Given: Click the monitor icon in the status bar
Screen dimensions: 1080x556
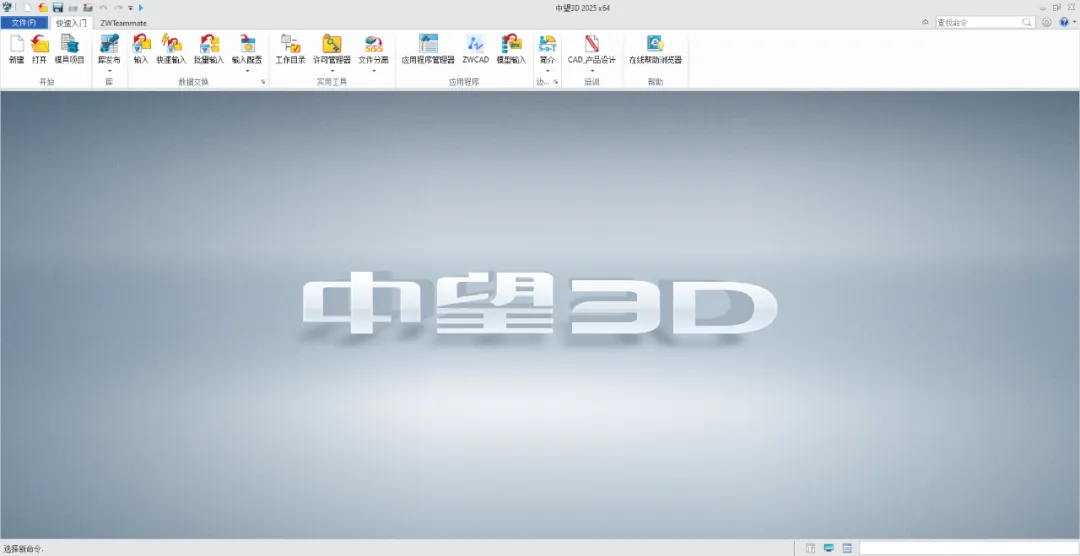Looking at the screenshot, I should [829, 548].
